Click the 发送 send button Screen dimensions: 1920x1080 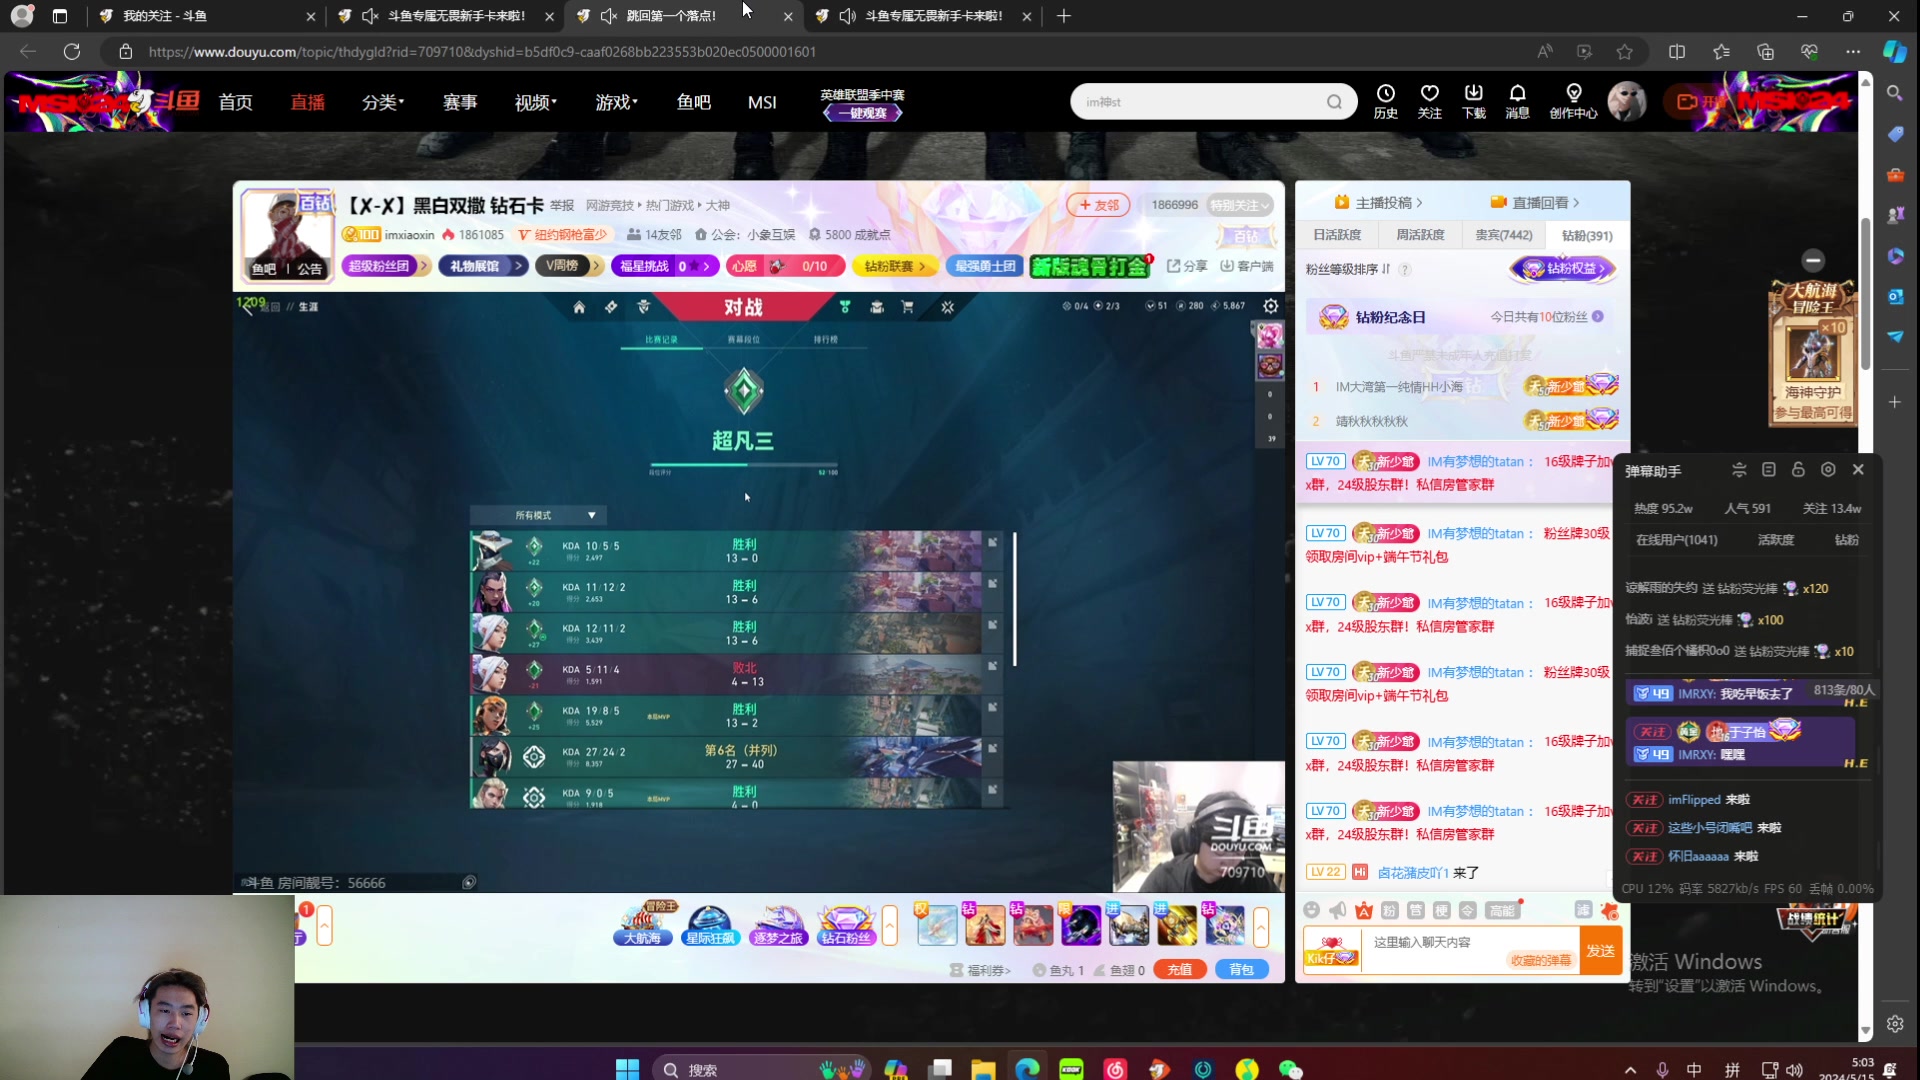[1600, 951]
